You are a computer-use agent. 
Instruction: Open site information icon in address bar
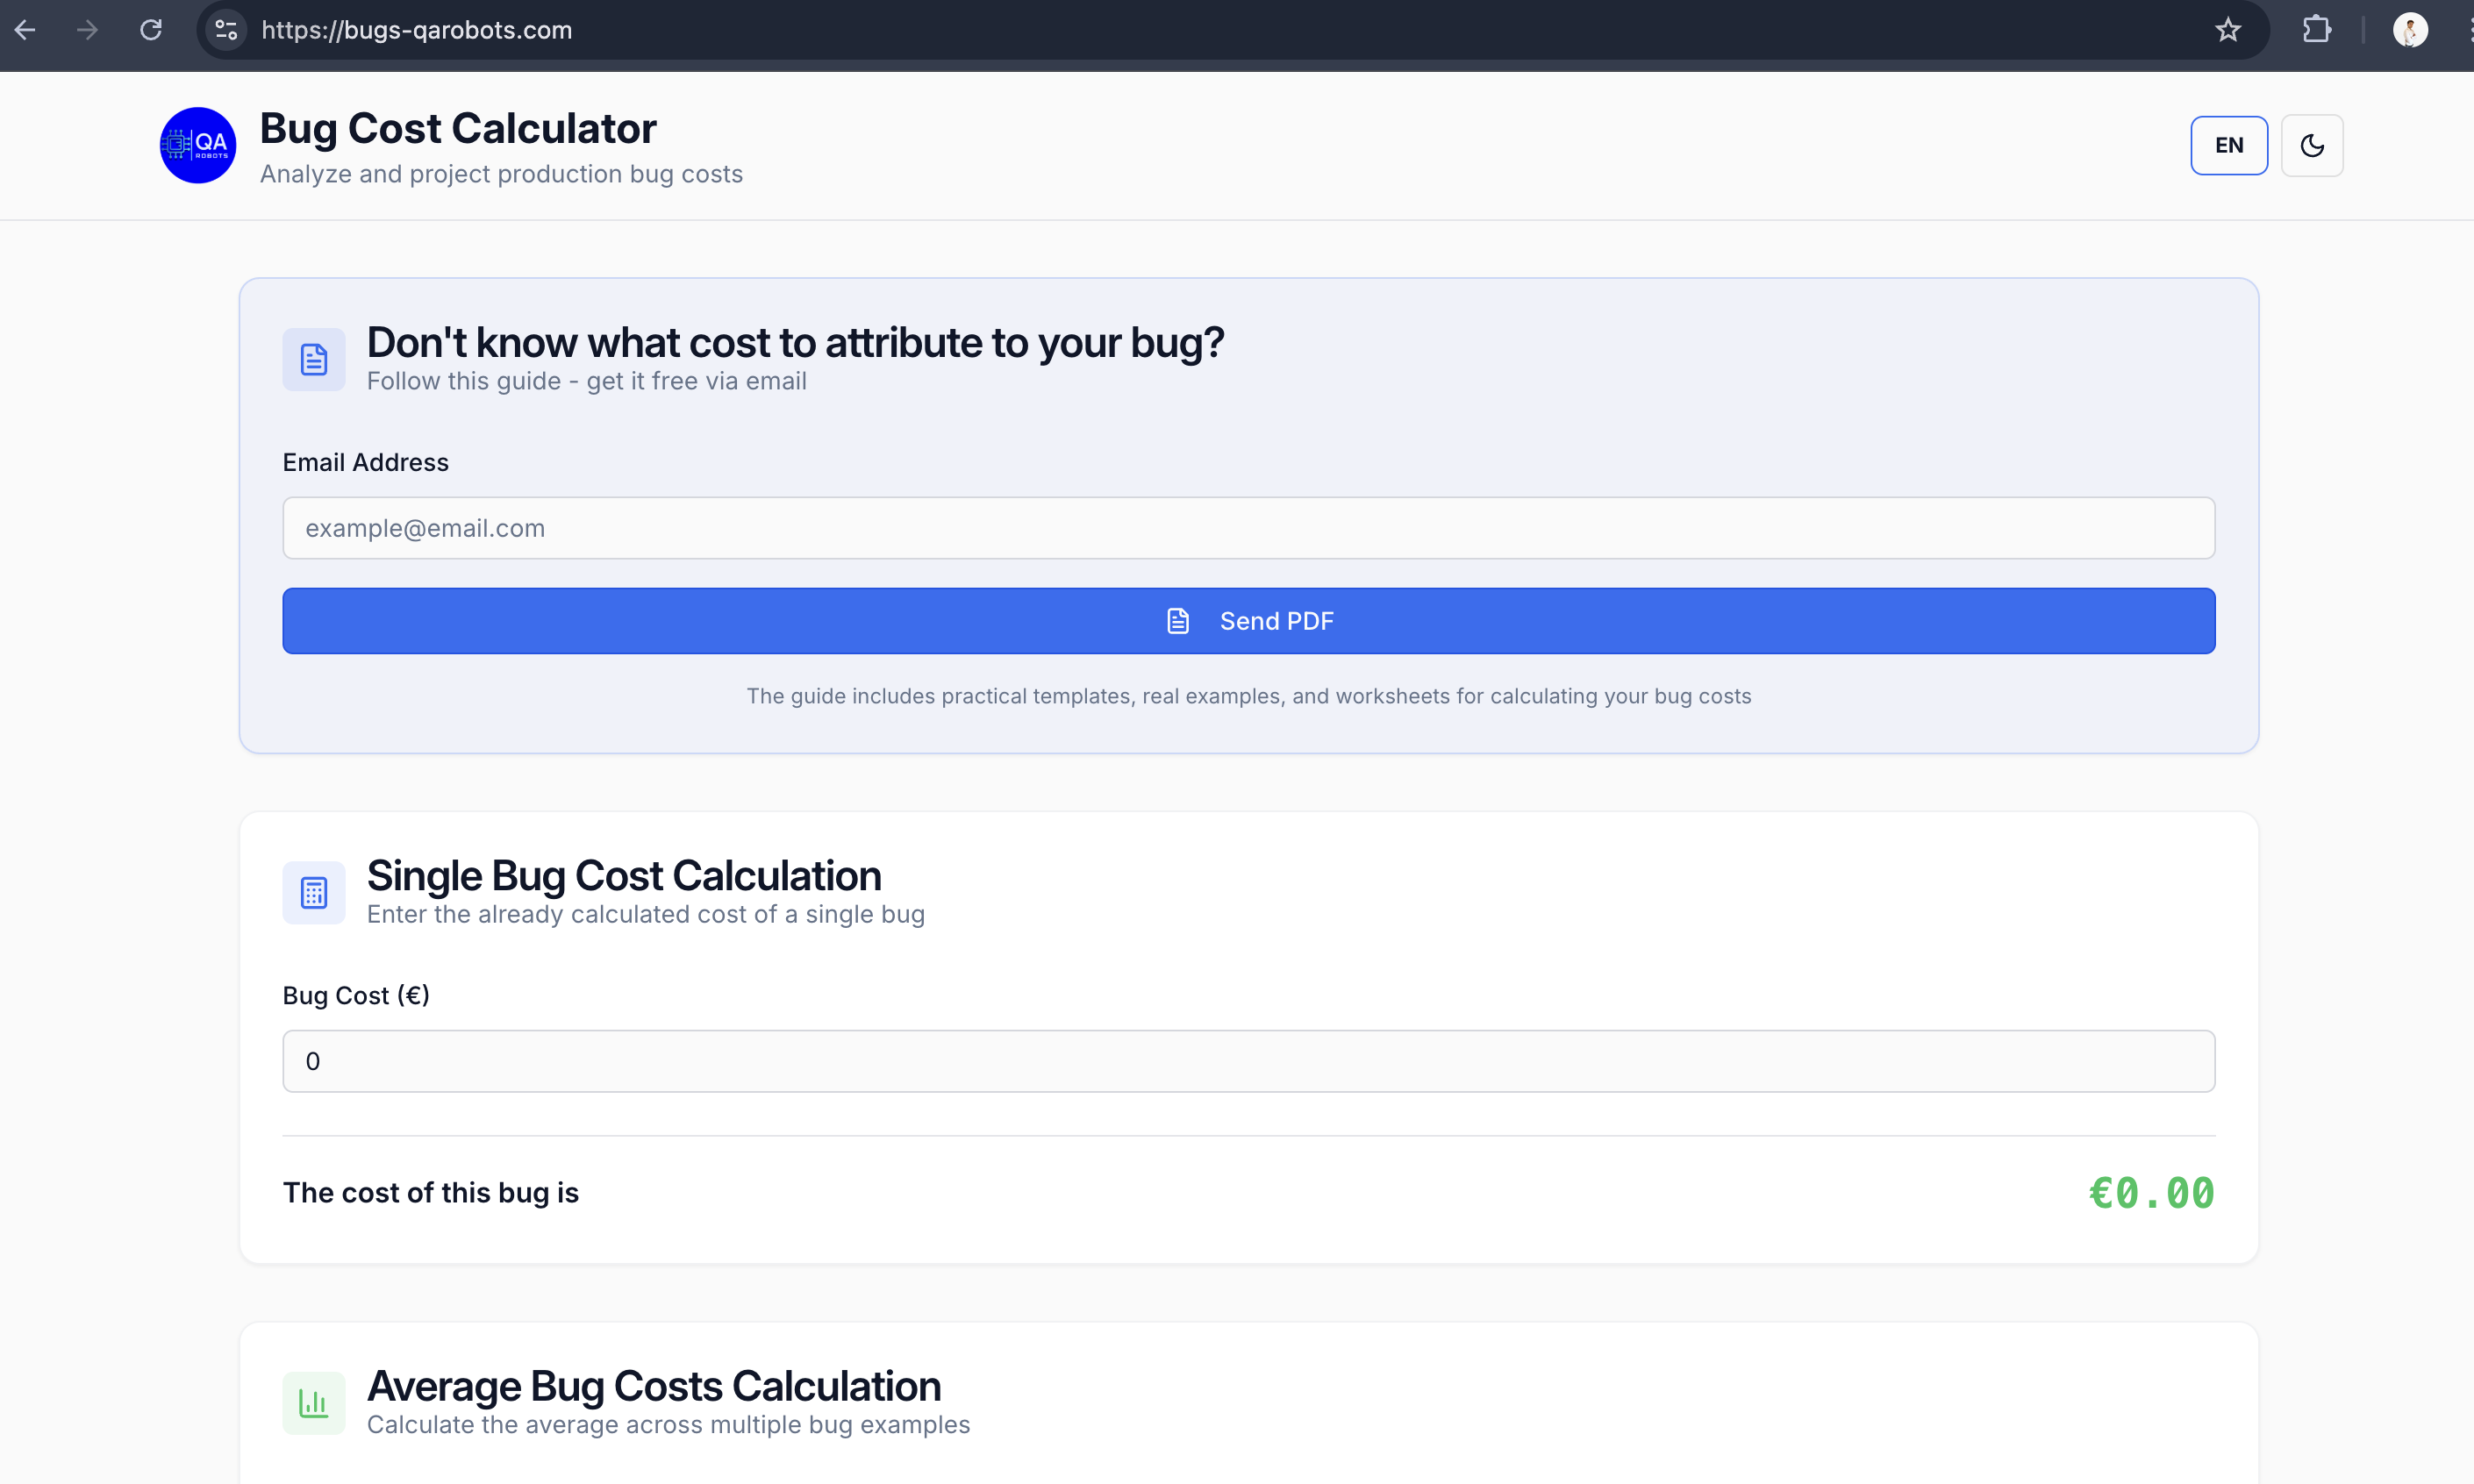tap(226, 30)
